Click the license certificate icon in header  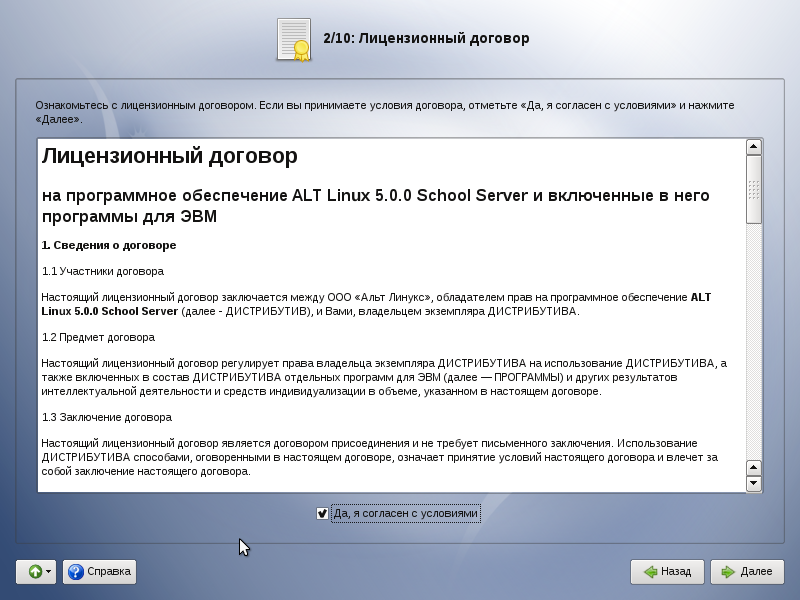click(294, 40)
